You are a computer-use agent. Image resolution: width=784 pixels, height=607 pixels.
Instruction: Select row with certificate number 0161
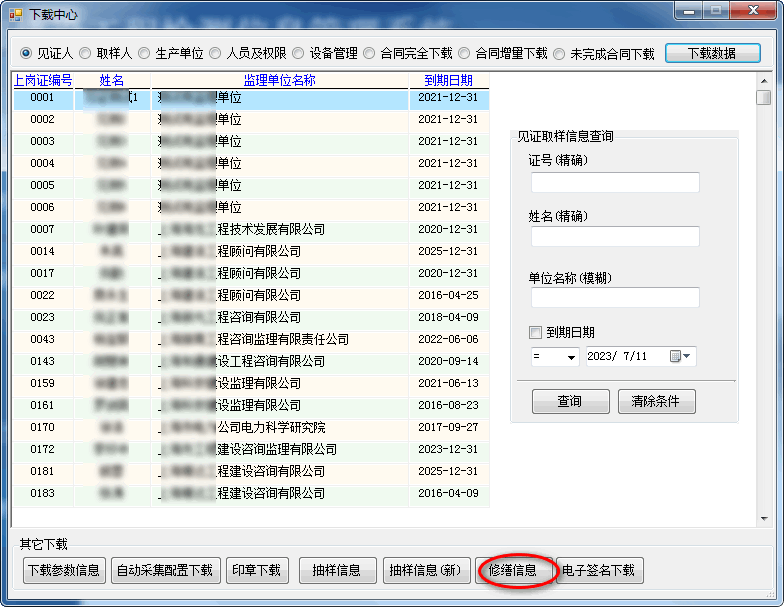pos(251,406)
